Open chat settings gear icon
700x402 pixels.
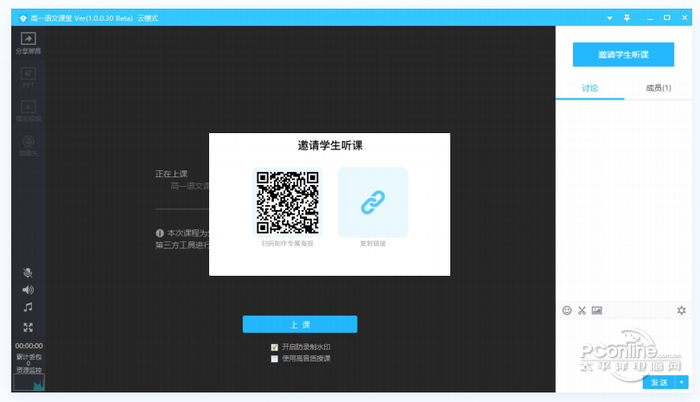pyautogui.click(x=681, y=310)
